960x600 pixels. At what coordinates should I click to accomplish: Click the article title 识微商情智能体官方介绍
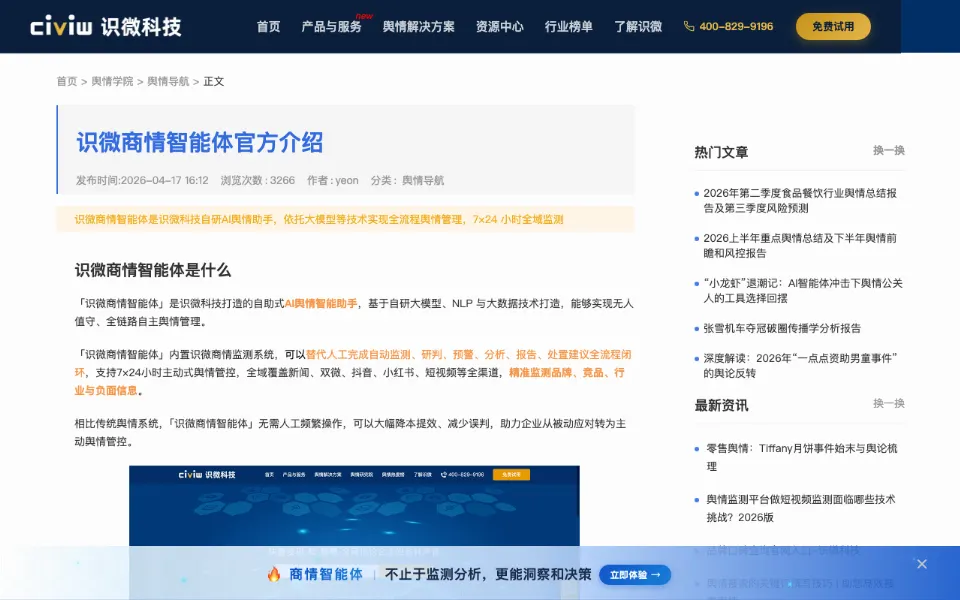click(x=200, y=142)
